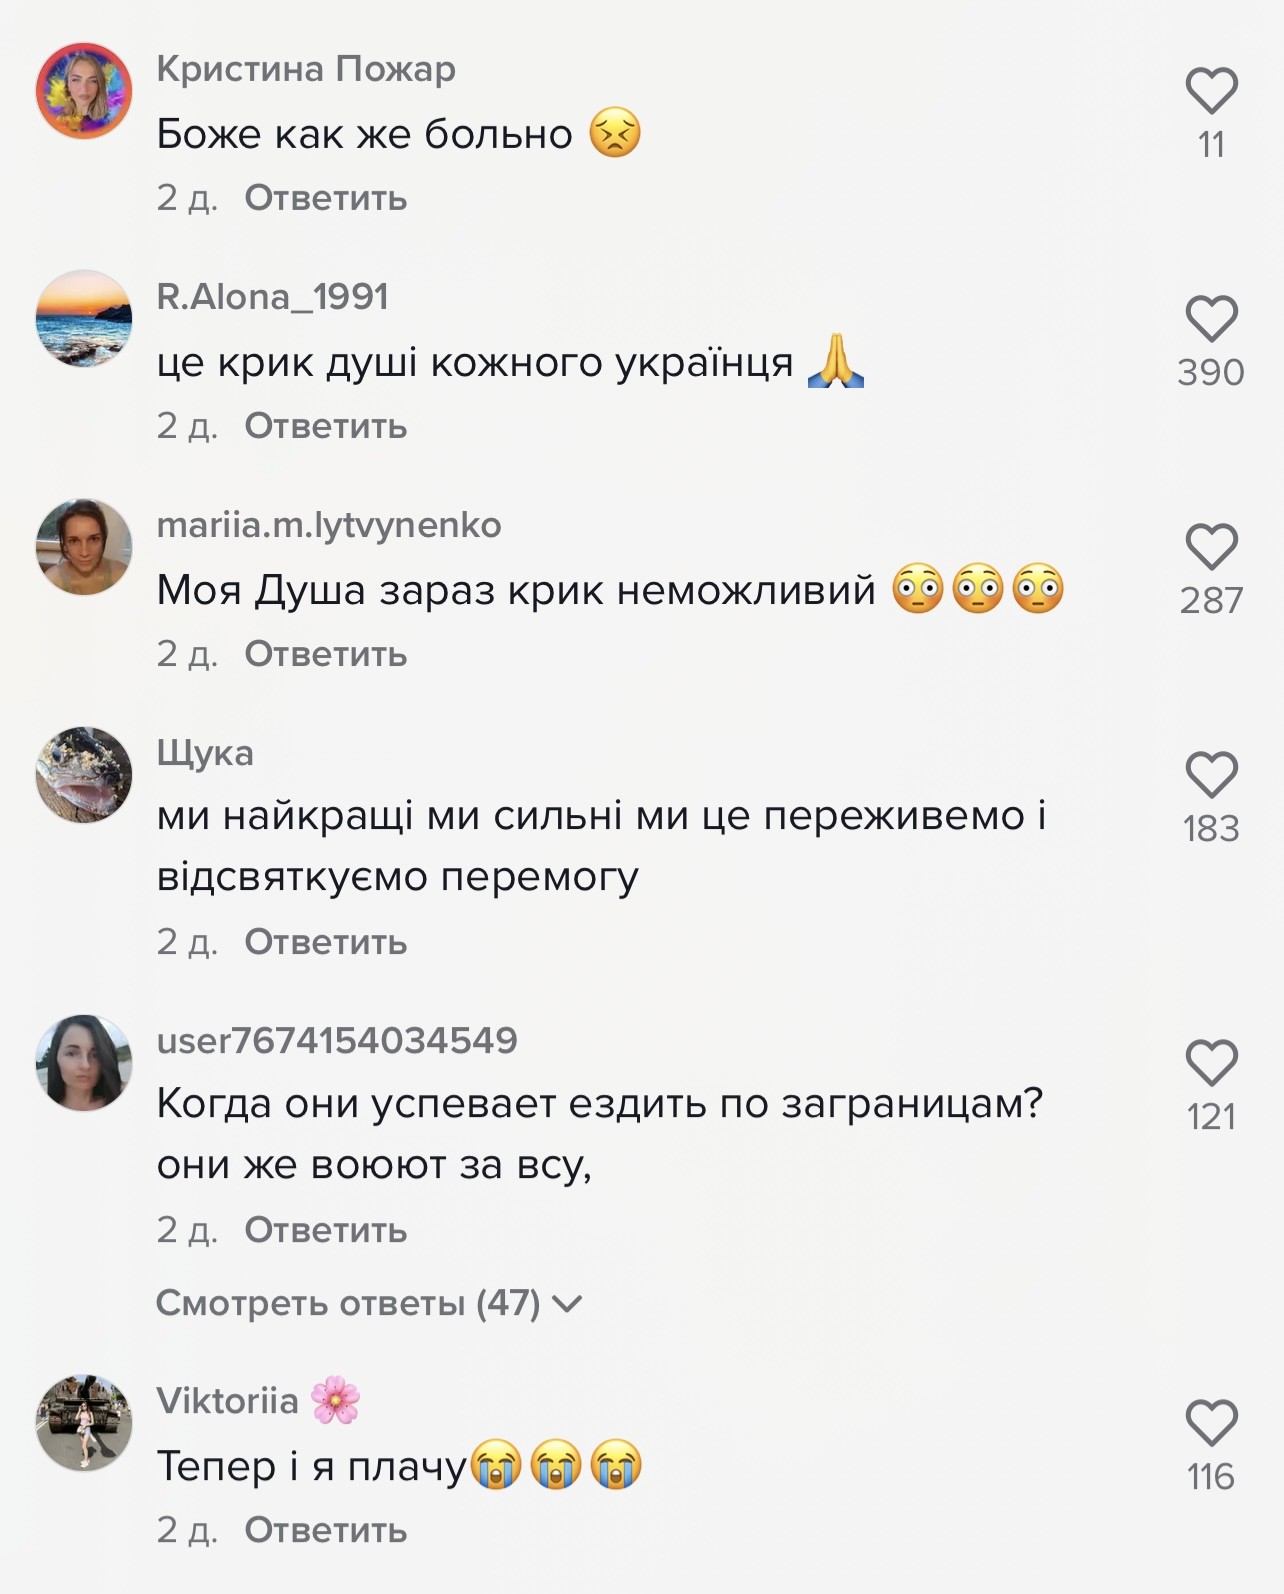Tap the heart next to Щука's comment
Image resolution: width=1284 pixels, height=1594 pixels.
tap(1211, 775)
